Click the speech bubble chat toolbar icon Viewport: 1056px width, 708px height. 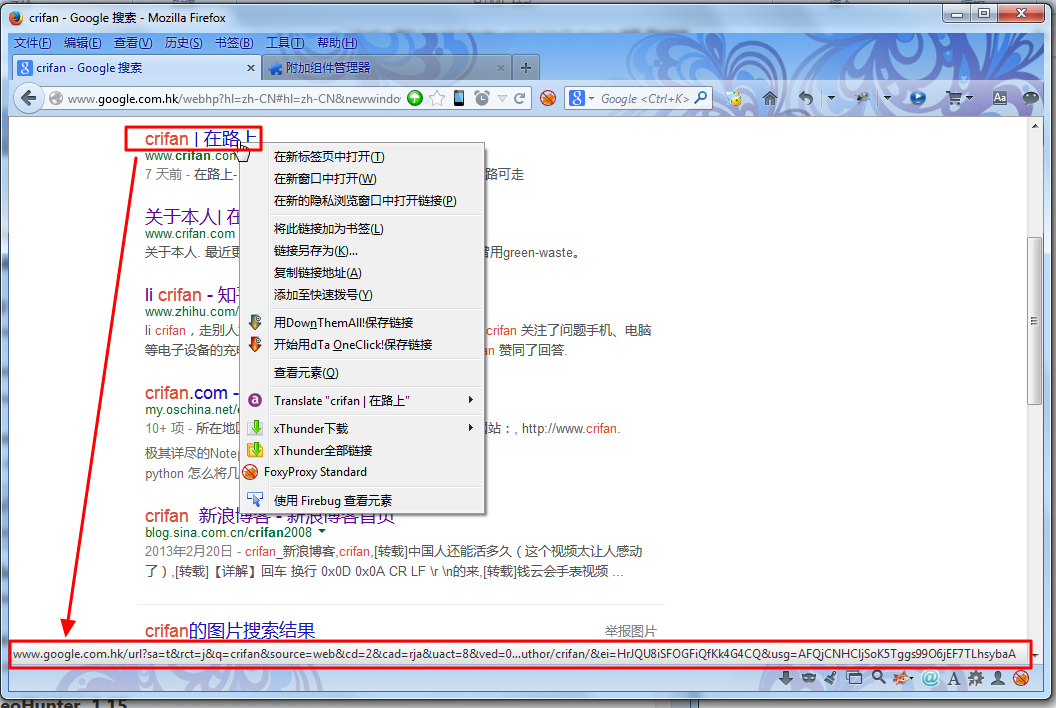(x=1030, y=98)
